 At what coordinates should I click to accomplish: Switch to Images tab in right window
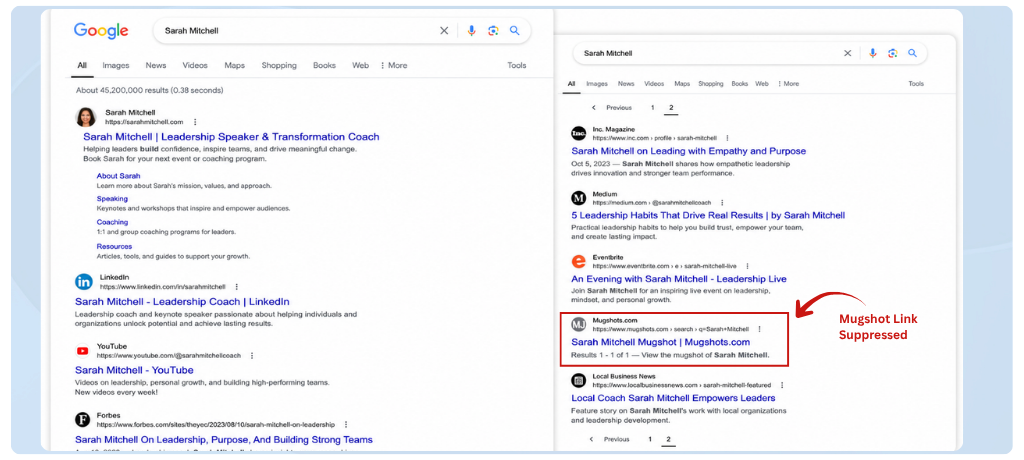[x=596, y=84]
